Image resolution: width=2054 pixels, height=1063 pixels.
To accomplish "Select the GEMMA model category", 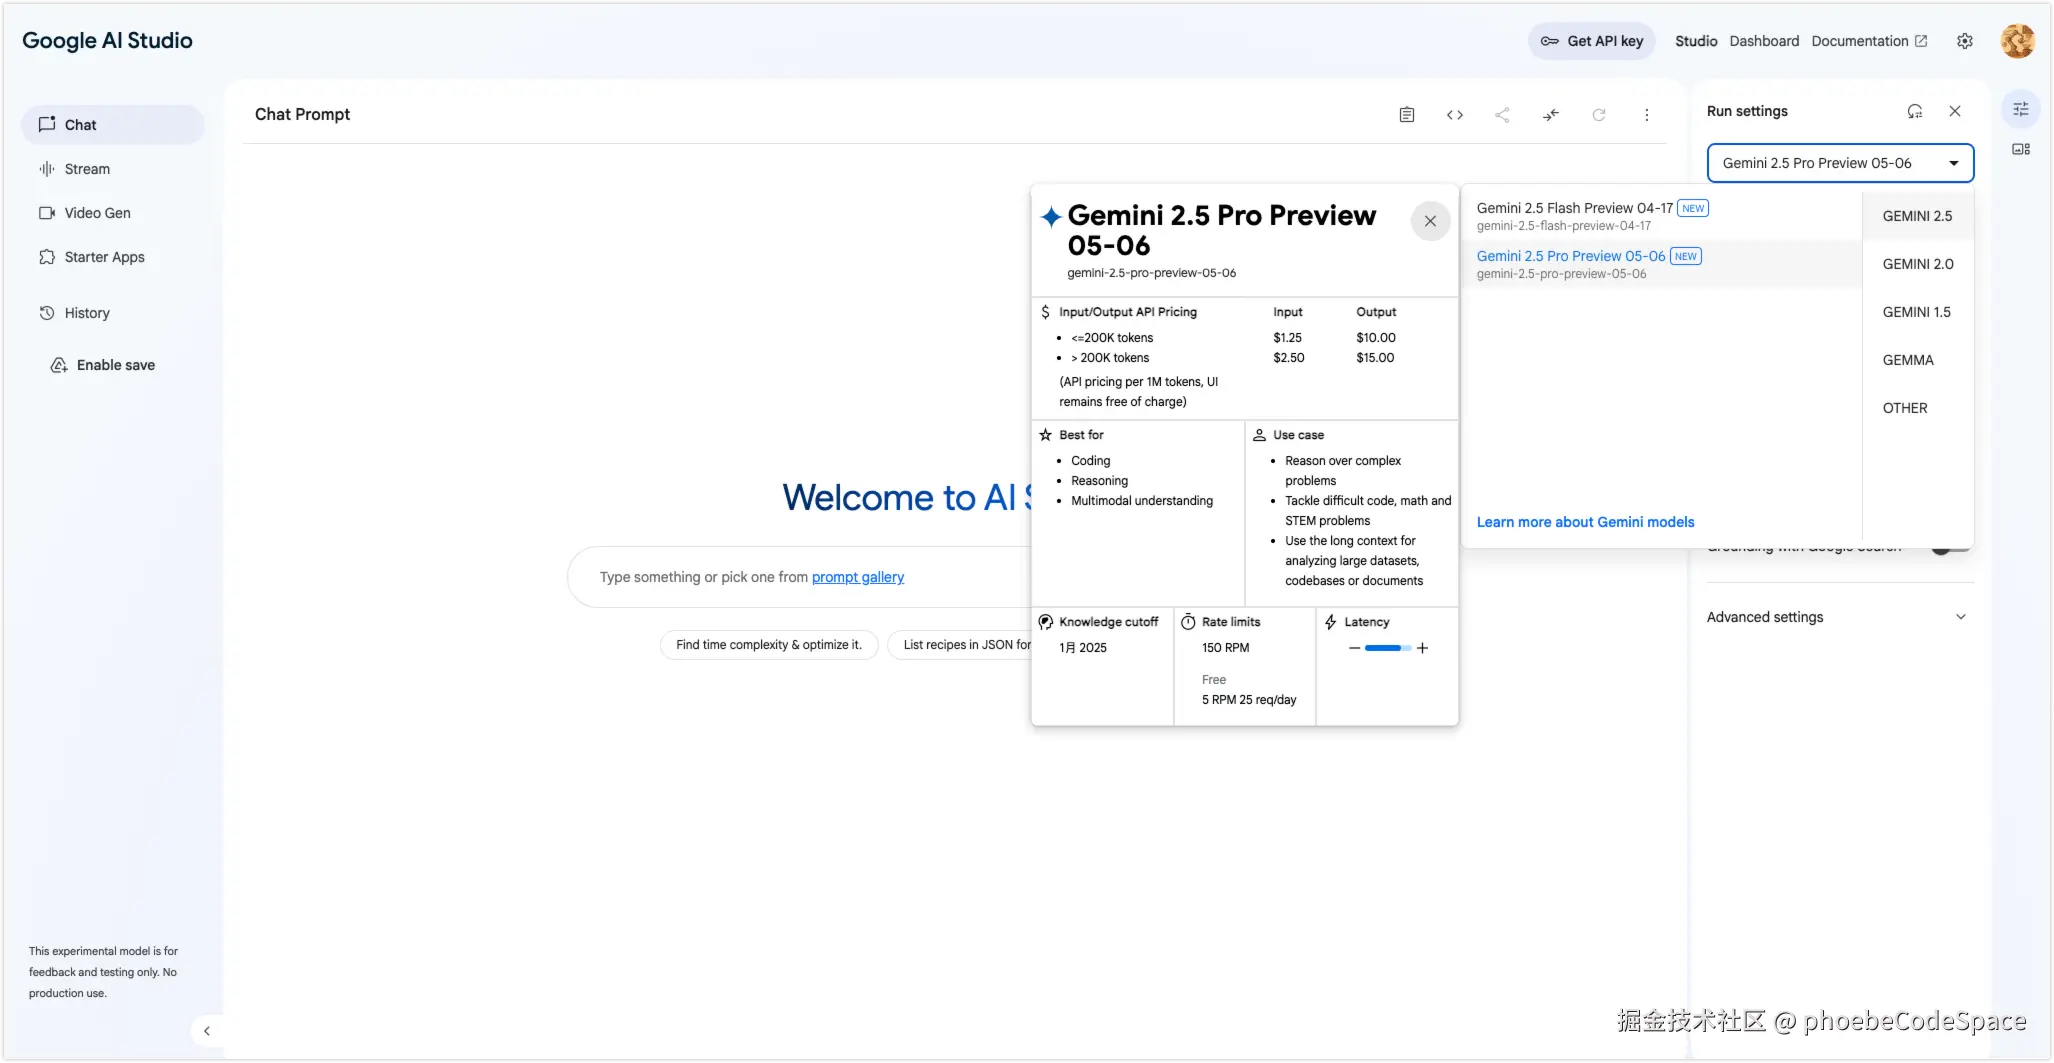I will pos(1917,360).
